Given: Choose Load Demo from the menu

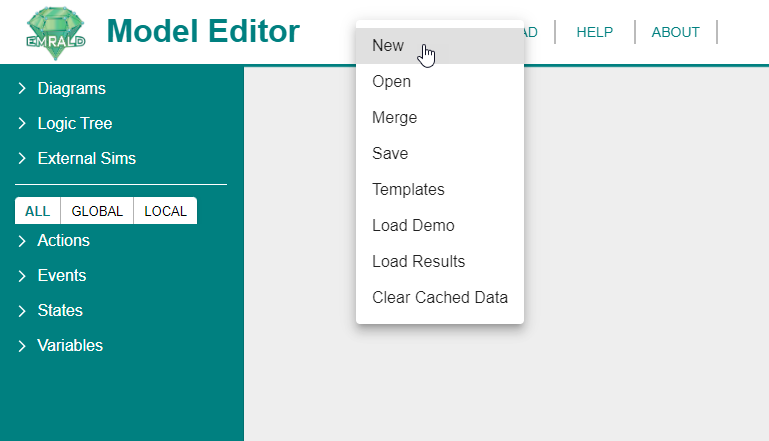Looking at the screenshot, I should tap(440, 225).
